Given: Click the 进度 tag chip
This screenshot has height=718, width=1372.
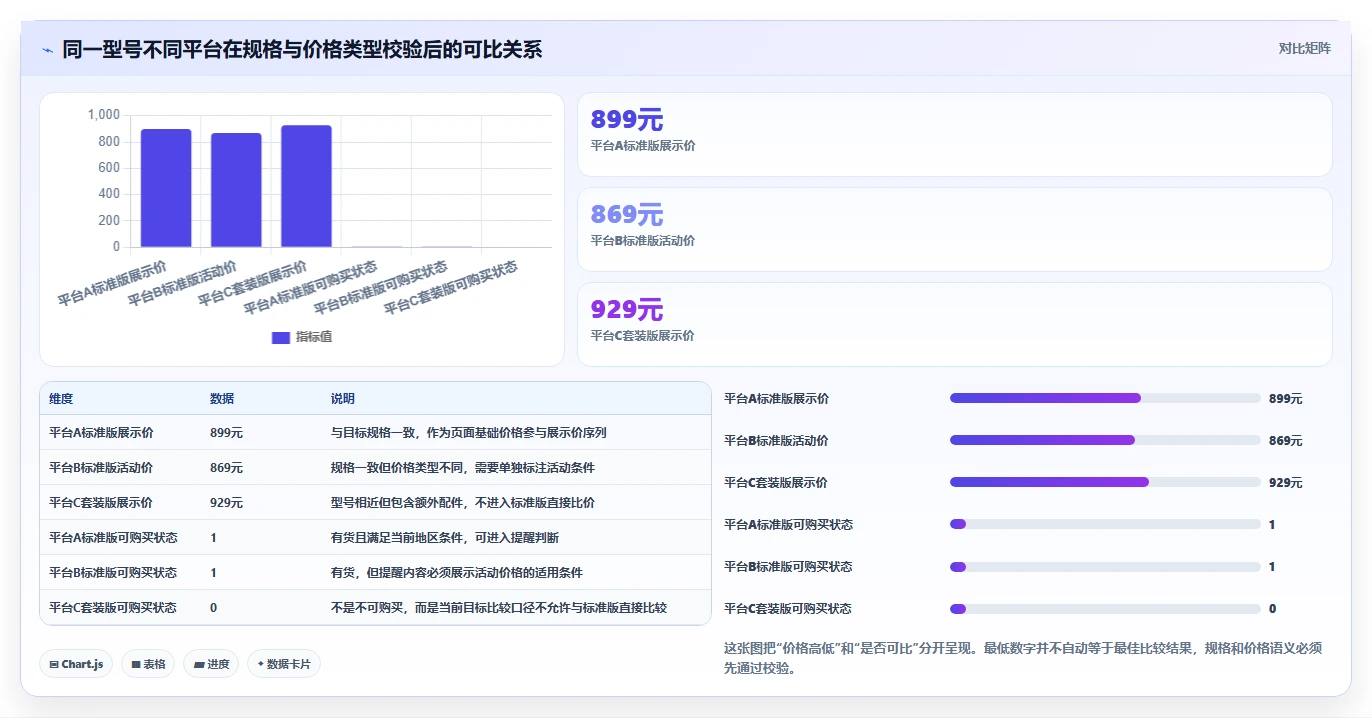Looking at the screenshot, I should point(211,664).
